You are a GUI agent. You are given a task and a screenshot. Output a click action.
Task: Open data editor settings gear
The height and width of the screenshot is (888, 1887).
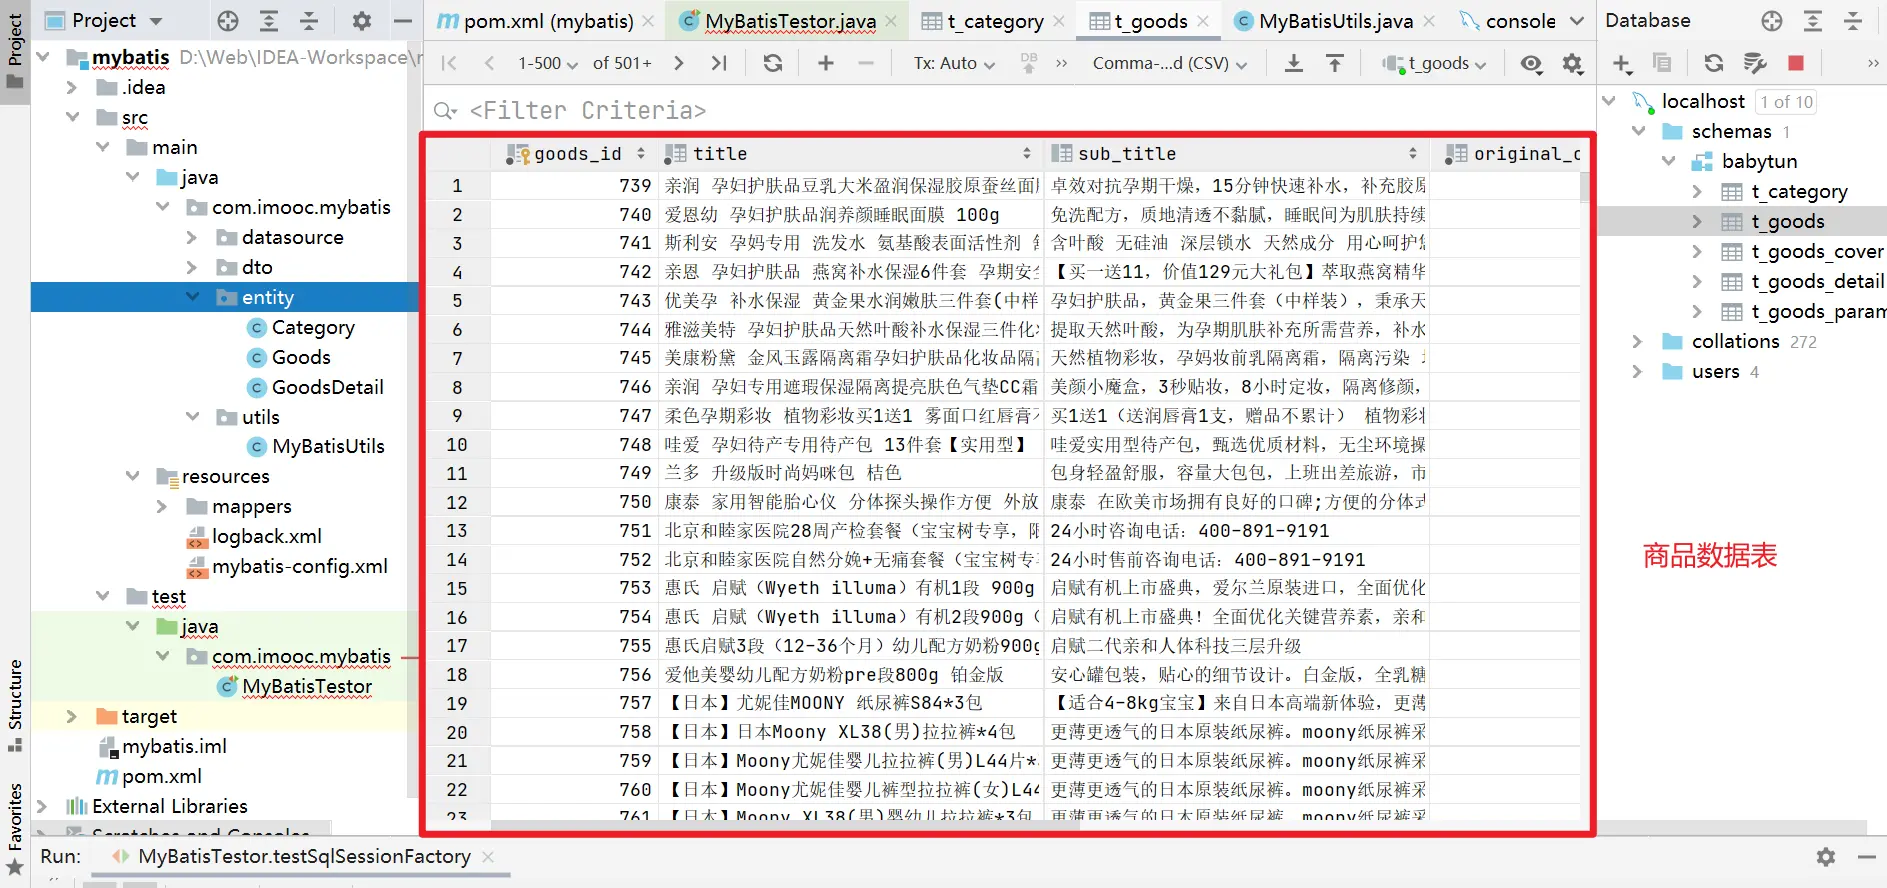[1573, 64]
